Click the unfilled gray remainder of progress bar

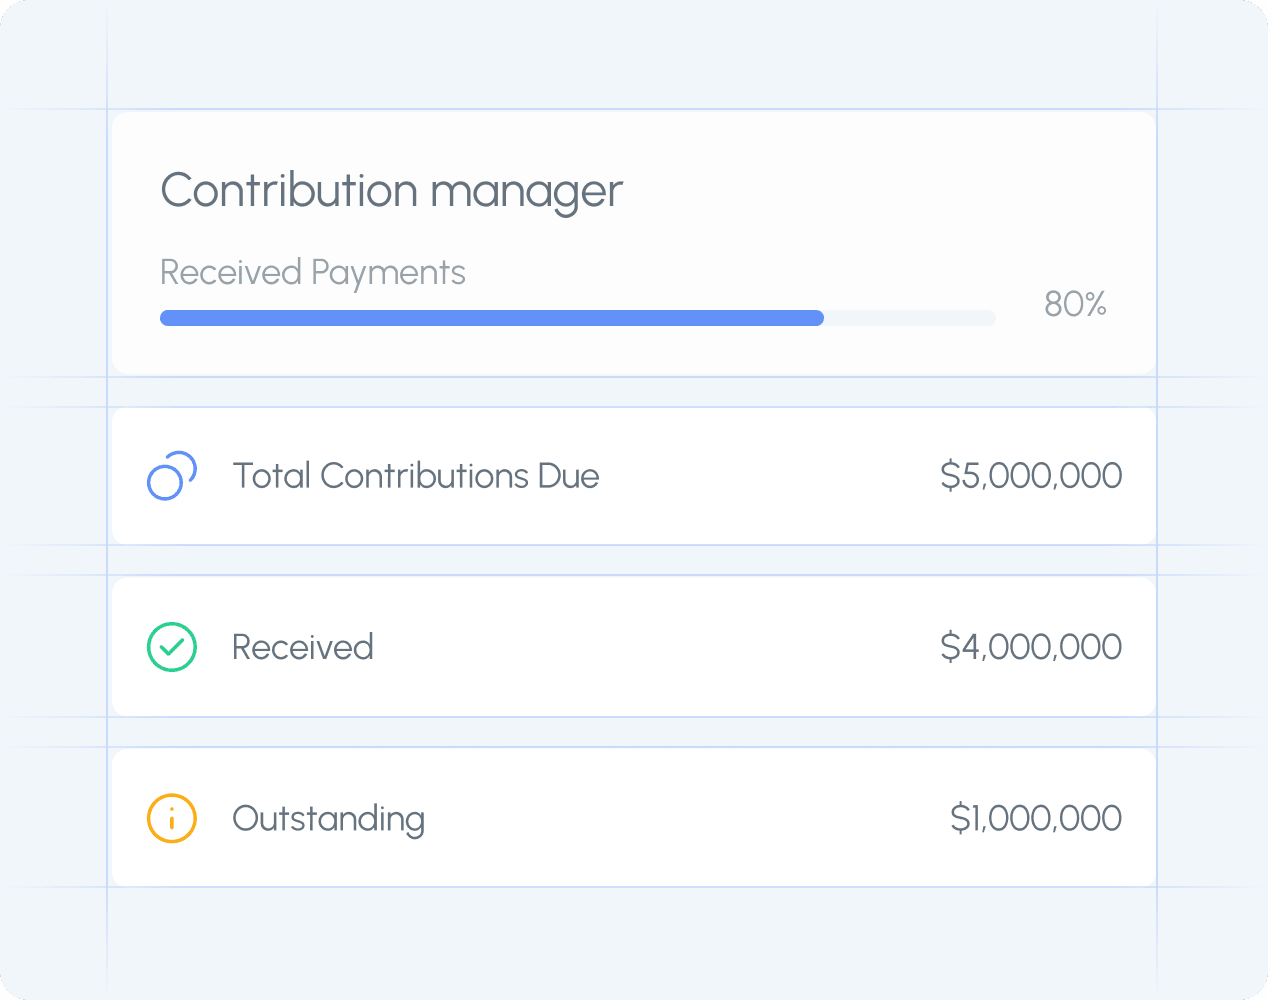(x=910, y=318)
